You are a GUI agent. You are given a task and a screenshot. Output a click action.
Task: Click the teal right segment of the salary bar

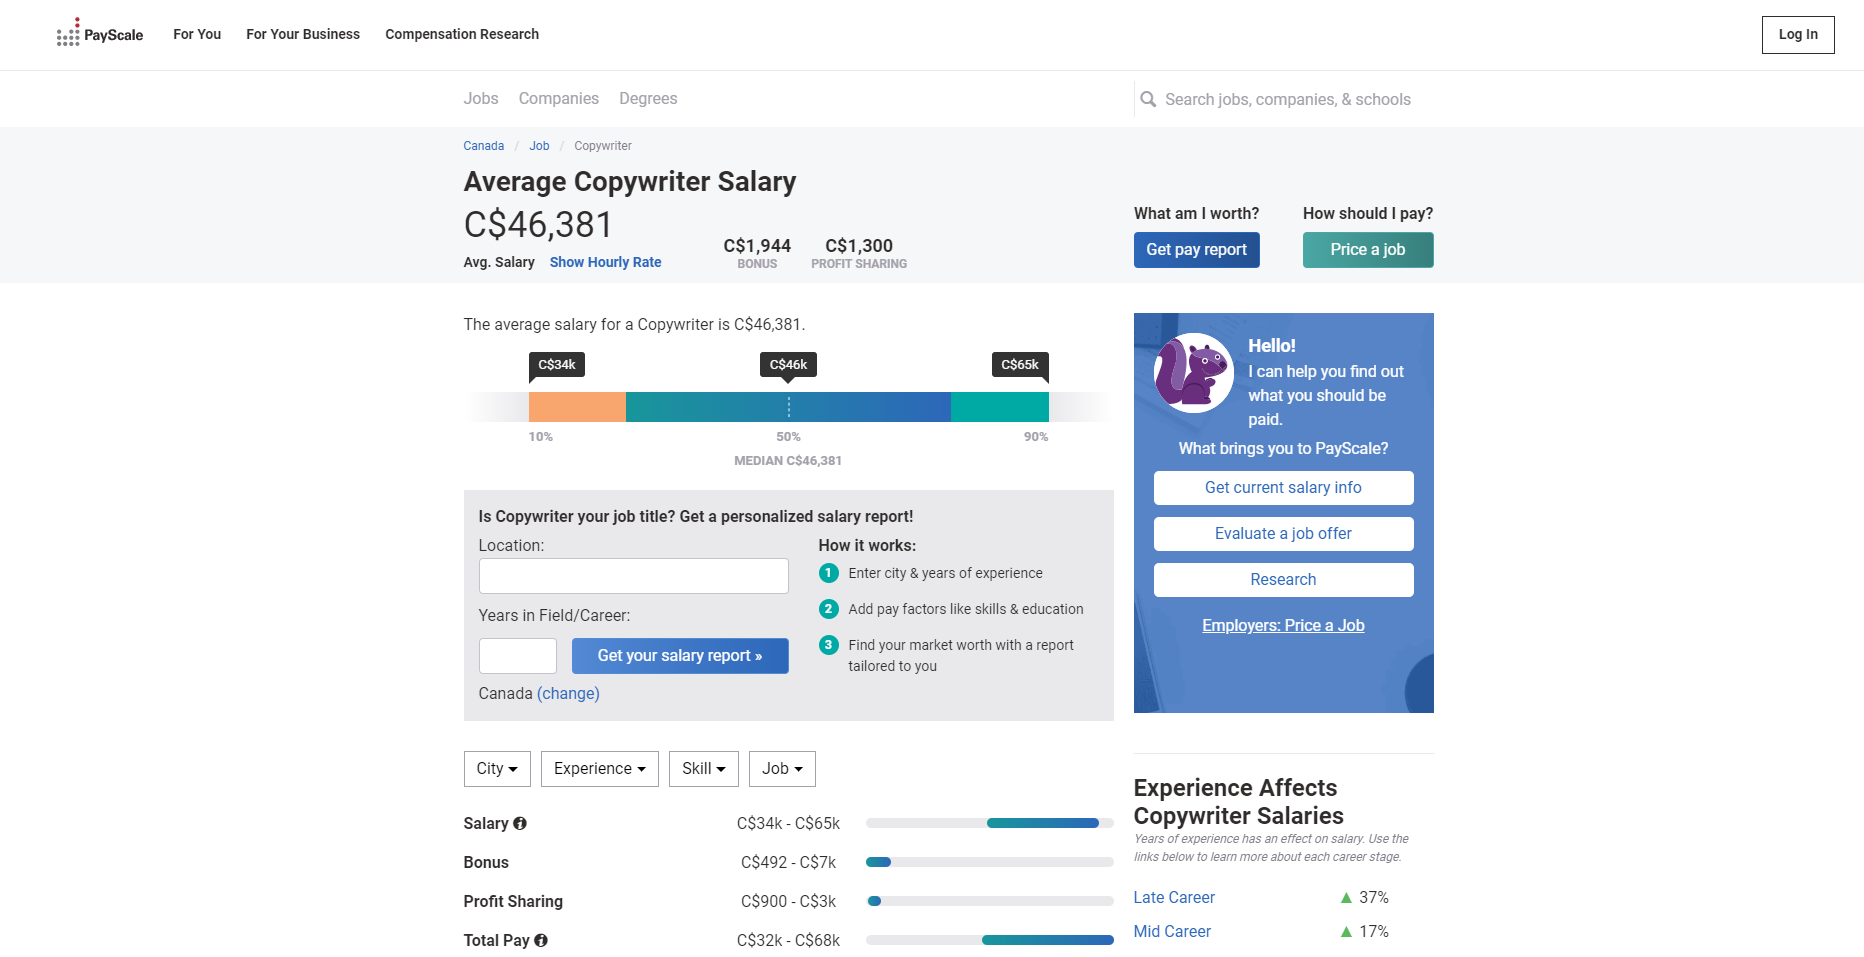[x=1000, y=407]
